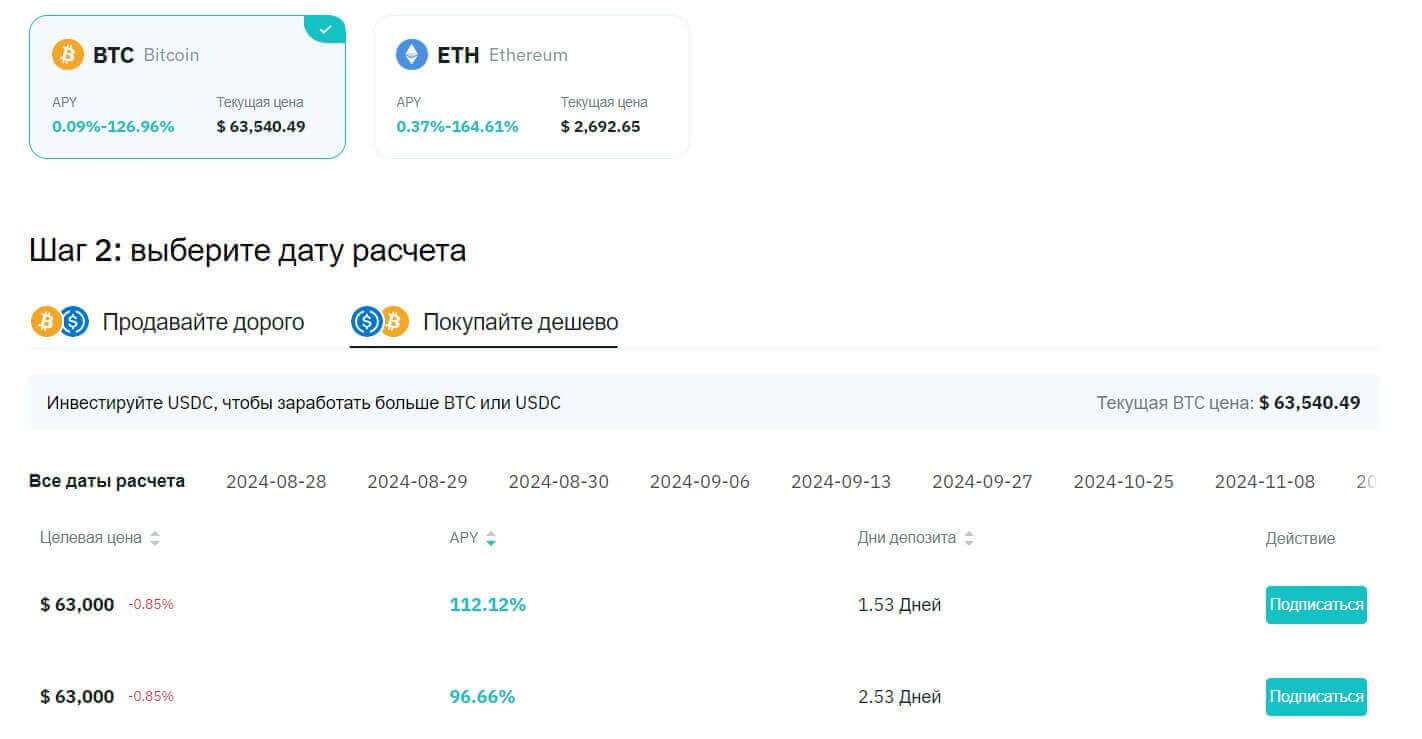1422x739 pixels.
Task: Sort the table by APY arrows icon
Action: tap(491, 539)
